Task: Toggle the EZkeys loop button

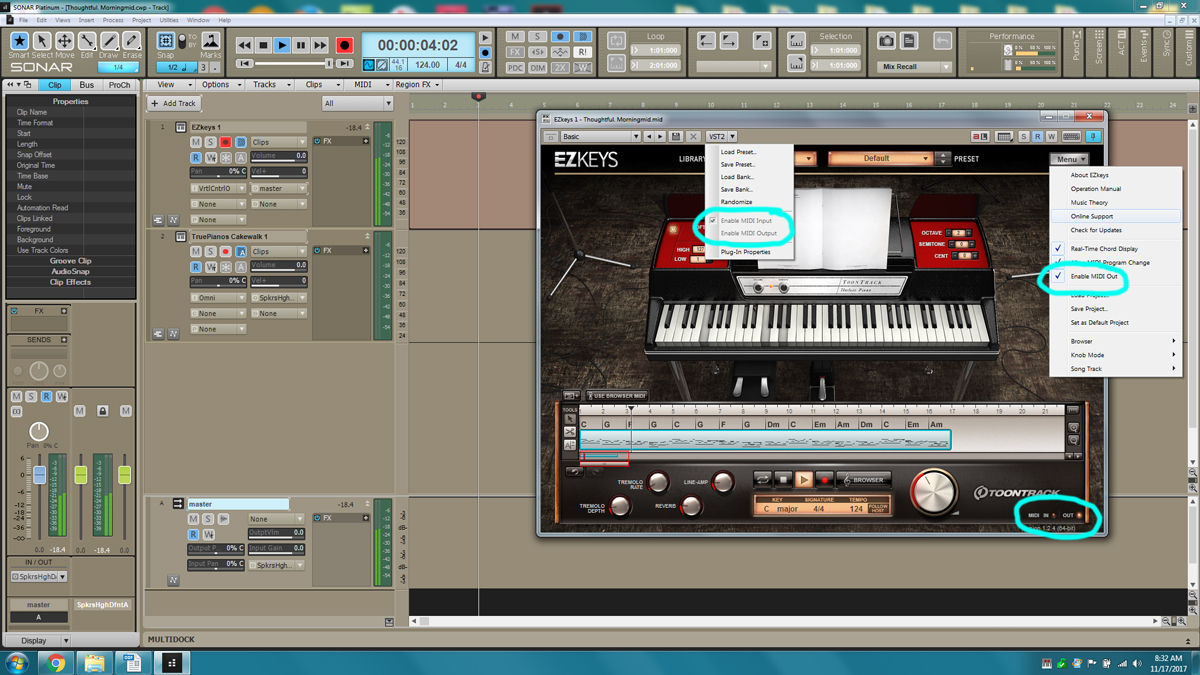Action: coord(762,480)
